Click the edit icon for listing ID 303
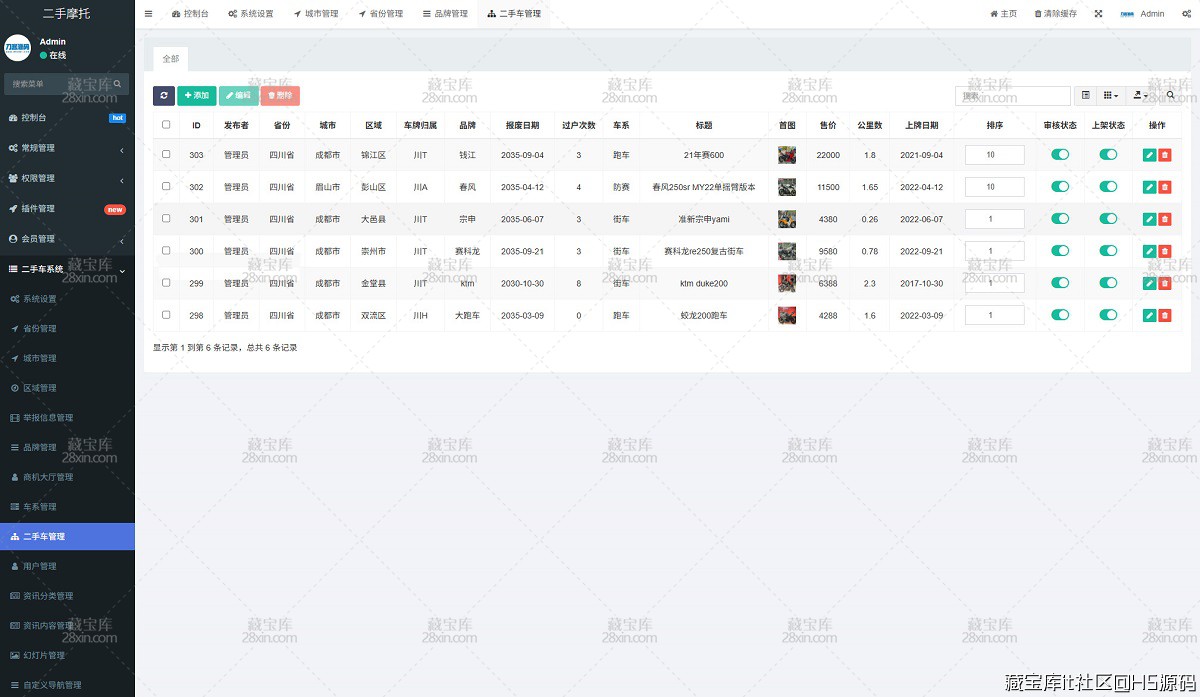Screen dimensions: 1200x697 (x=1150, y=154)
